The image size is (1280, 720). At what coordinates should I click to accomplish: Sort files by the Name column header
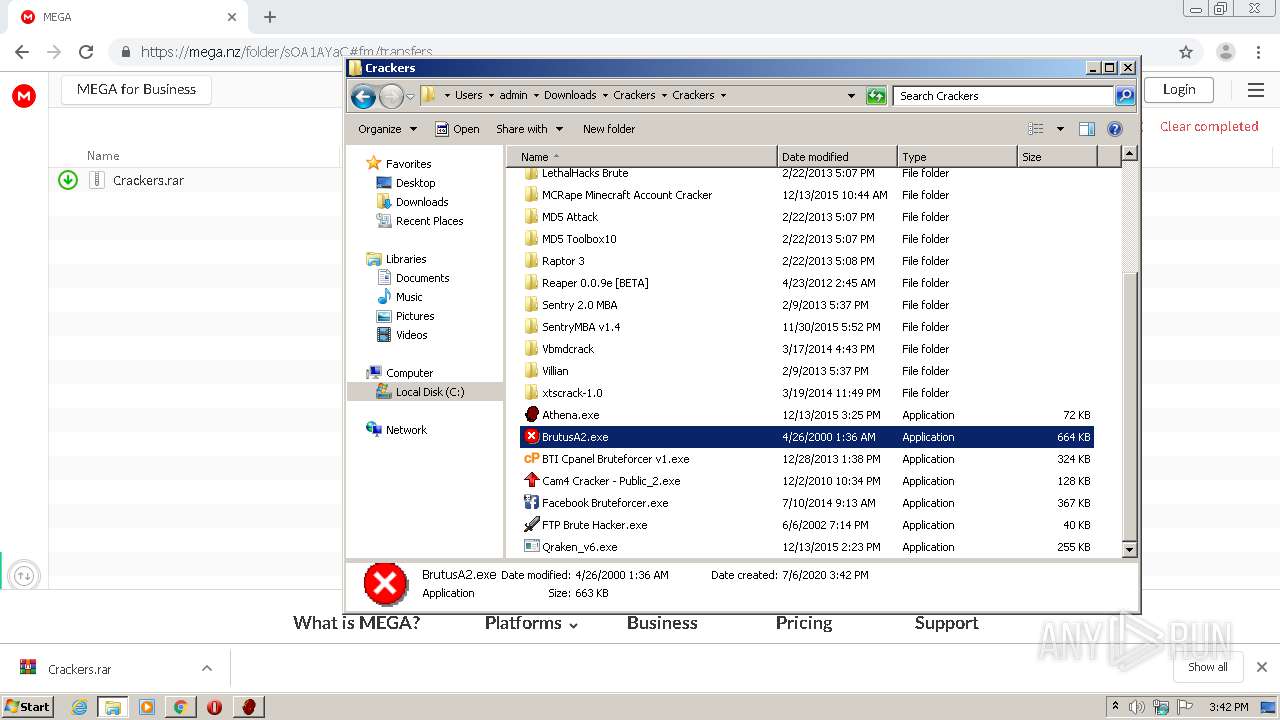[x=642, y=157]
